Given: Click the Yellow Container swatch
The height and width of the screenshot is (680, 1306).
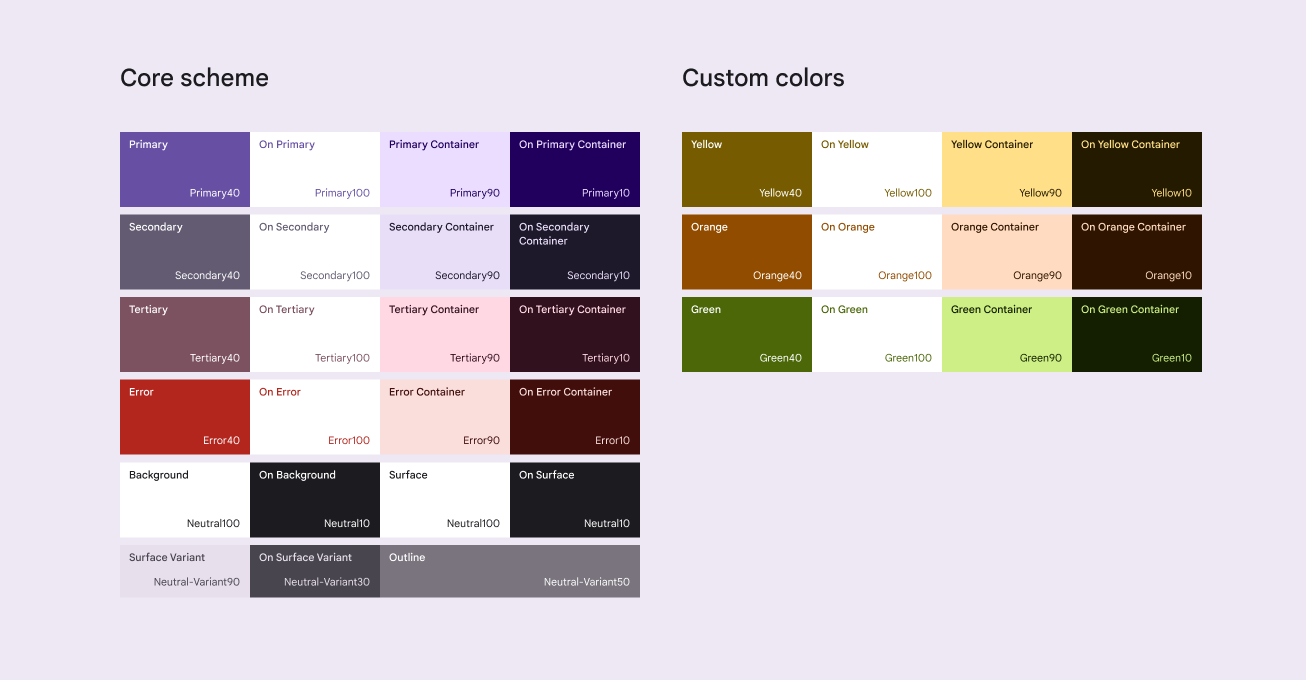Looking at the screenshot, I should [1007, 169].
